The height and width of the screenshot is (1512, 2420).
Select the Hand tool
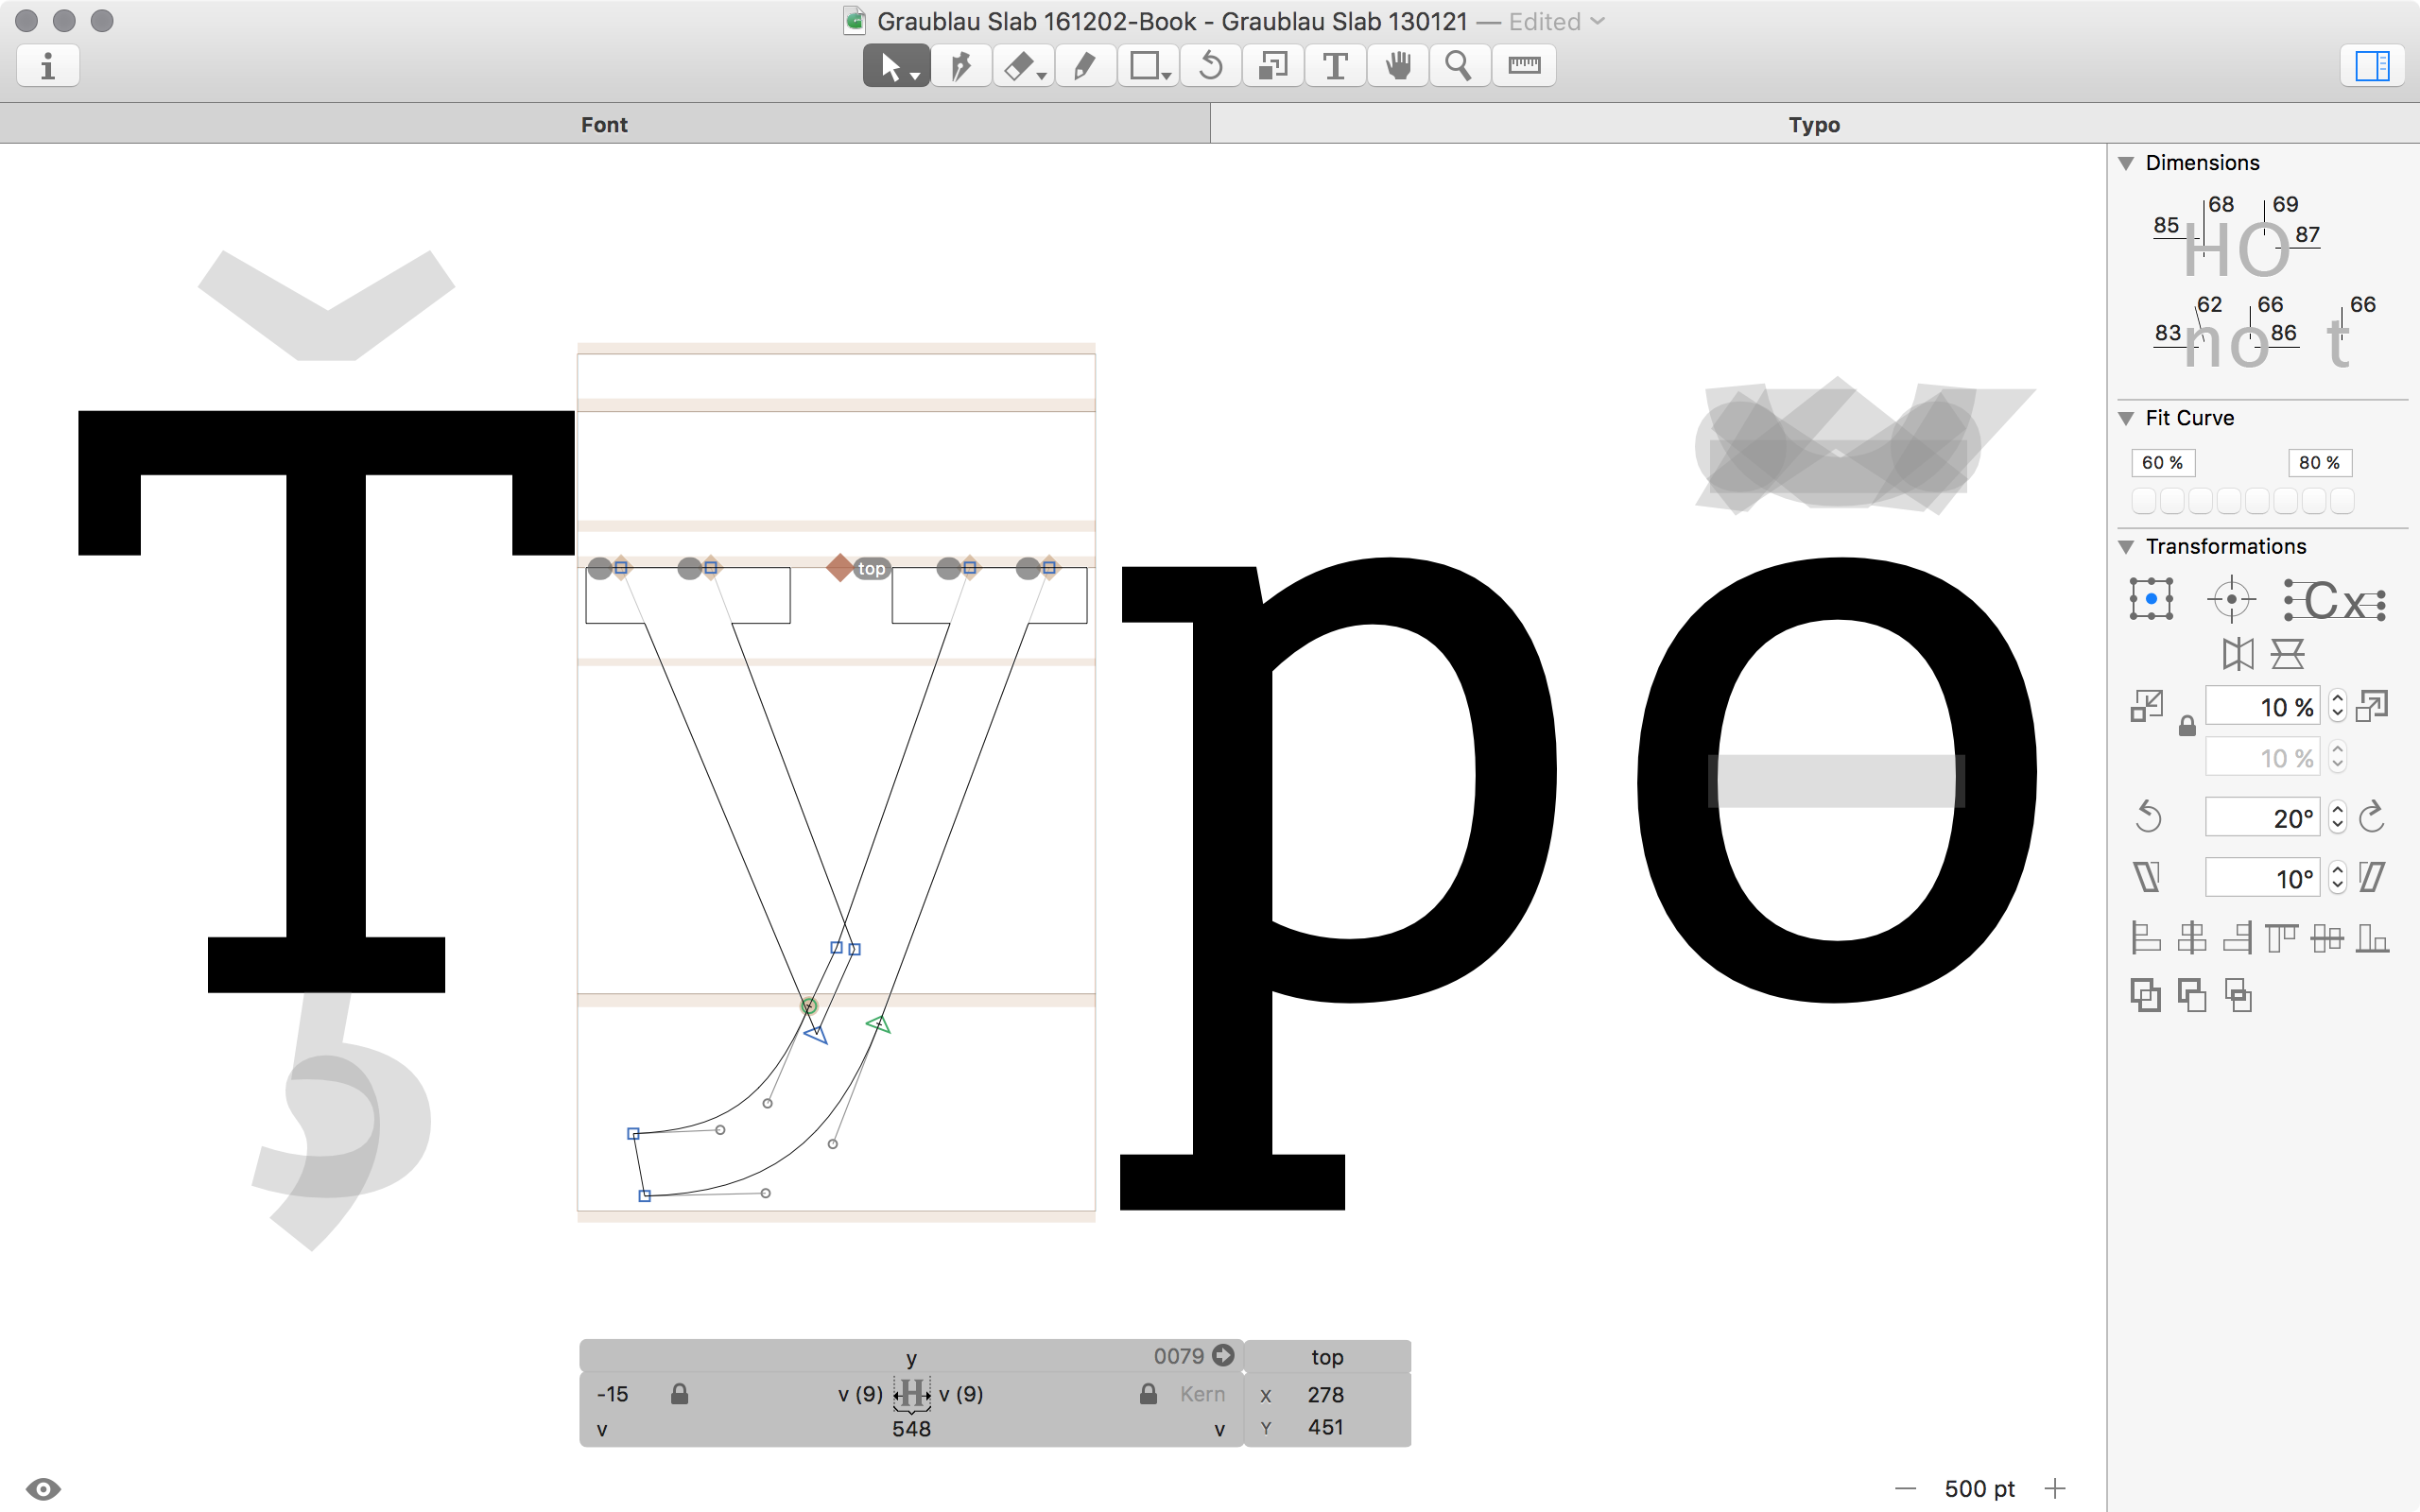1397,66
